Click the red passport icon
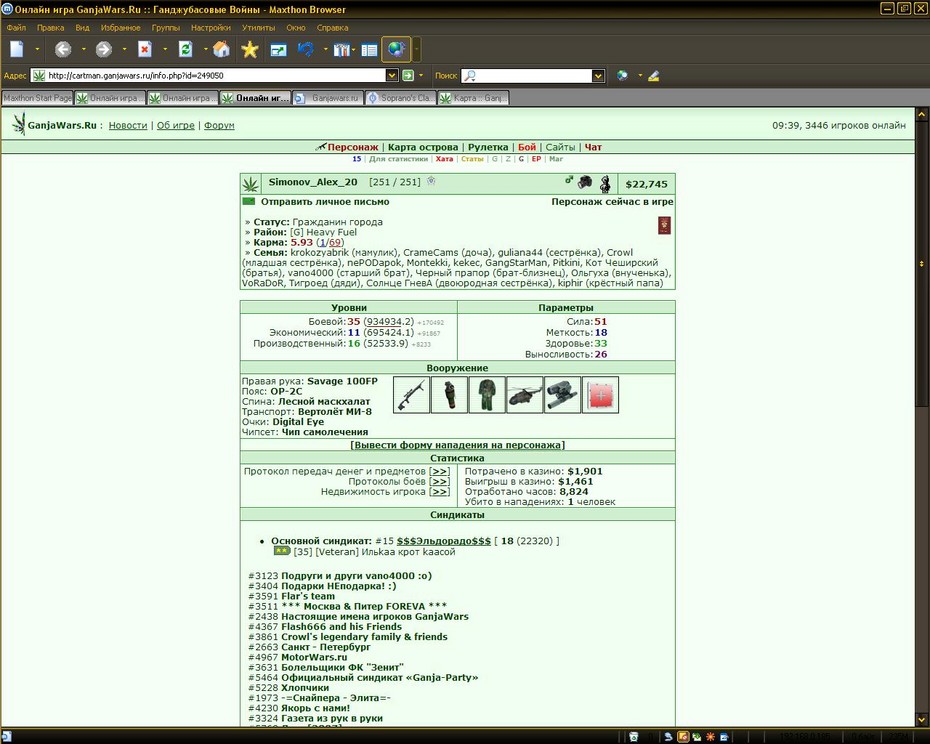Screen dimensions: 930x744 point(664,225)
